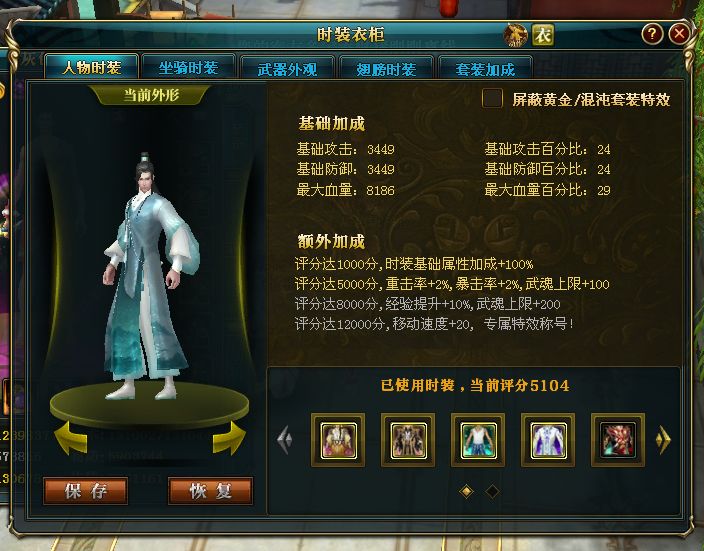The height and width of the screenshot is (551, 704).
Task: Rotate character right with yellow arrow
Action: (x=229, y=438)
